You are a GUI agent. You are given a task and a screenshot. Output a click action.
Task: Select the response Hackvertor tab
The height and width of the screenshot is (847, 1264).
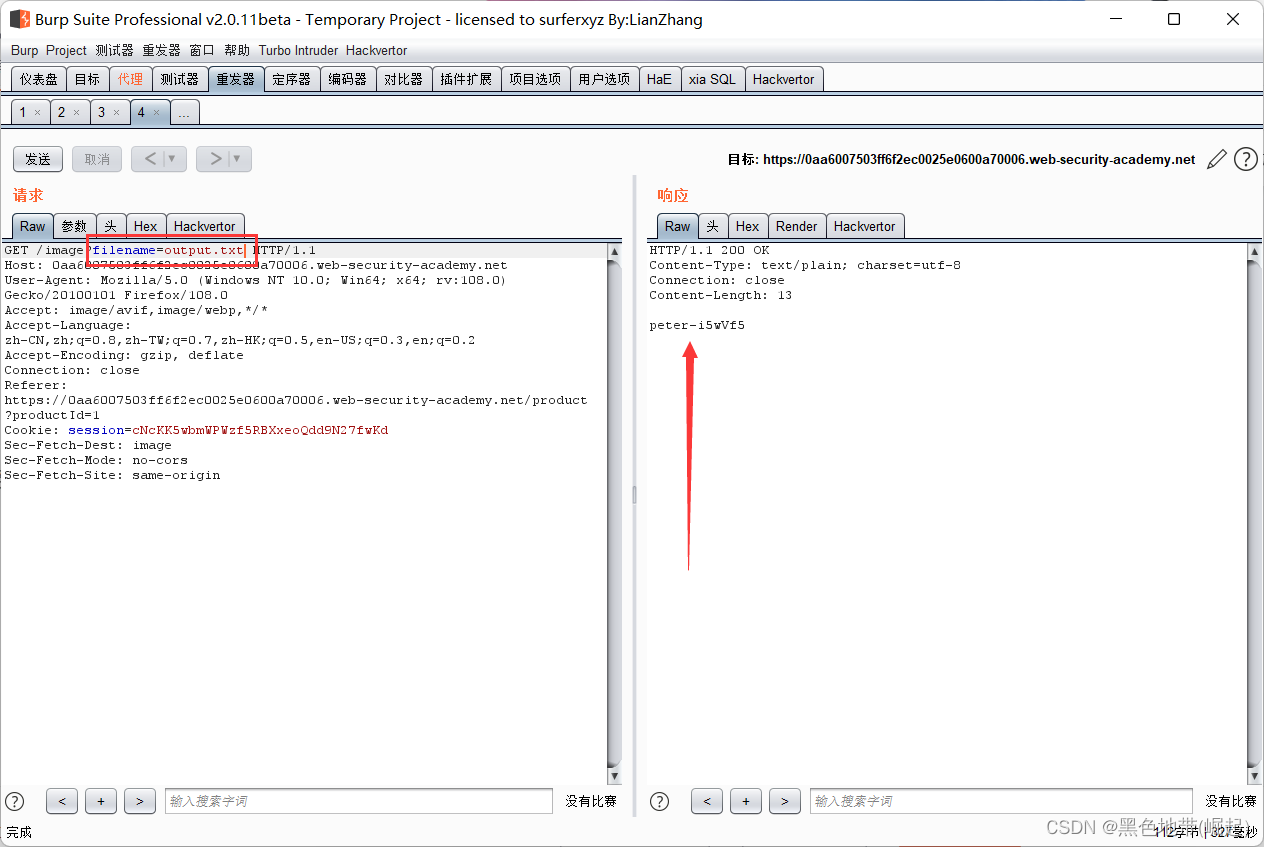(x=865, y=226)
